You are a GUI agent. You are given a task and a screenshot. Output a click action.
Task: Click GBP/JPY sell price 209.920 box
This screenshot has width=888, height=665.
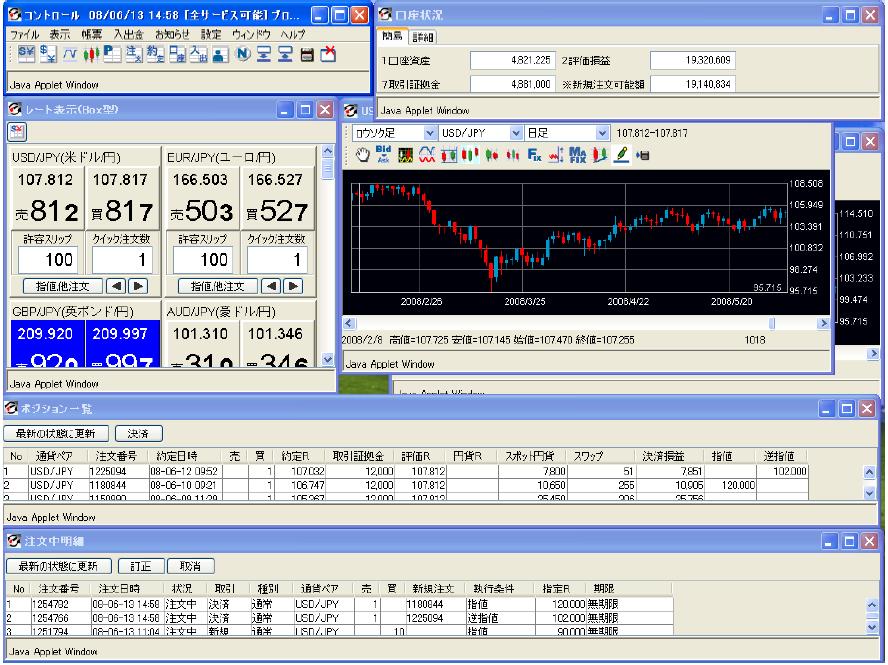[47, 344]
